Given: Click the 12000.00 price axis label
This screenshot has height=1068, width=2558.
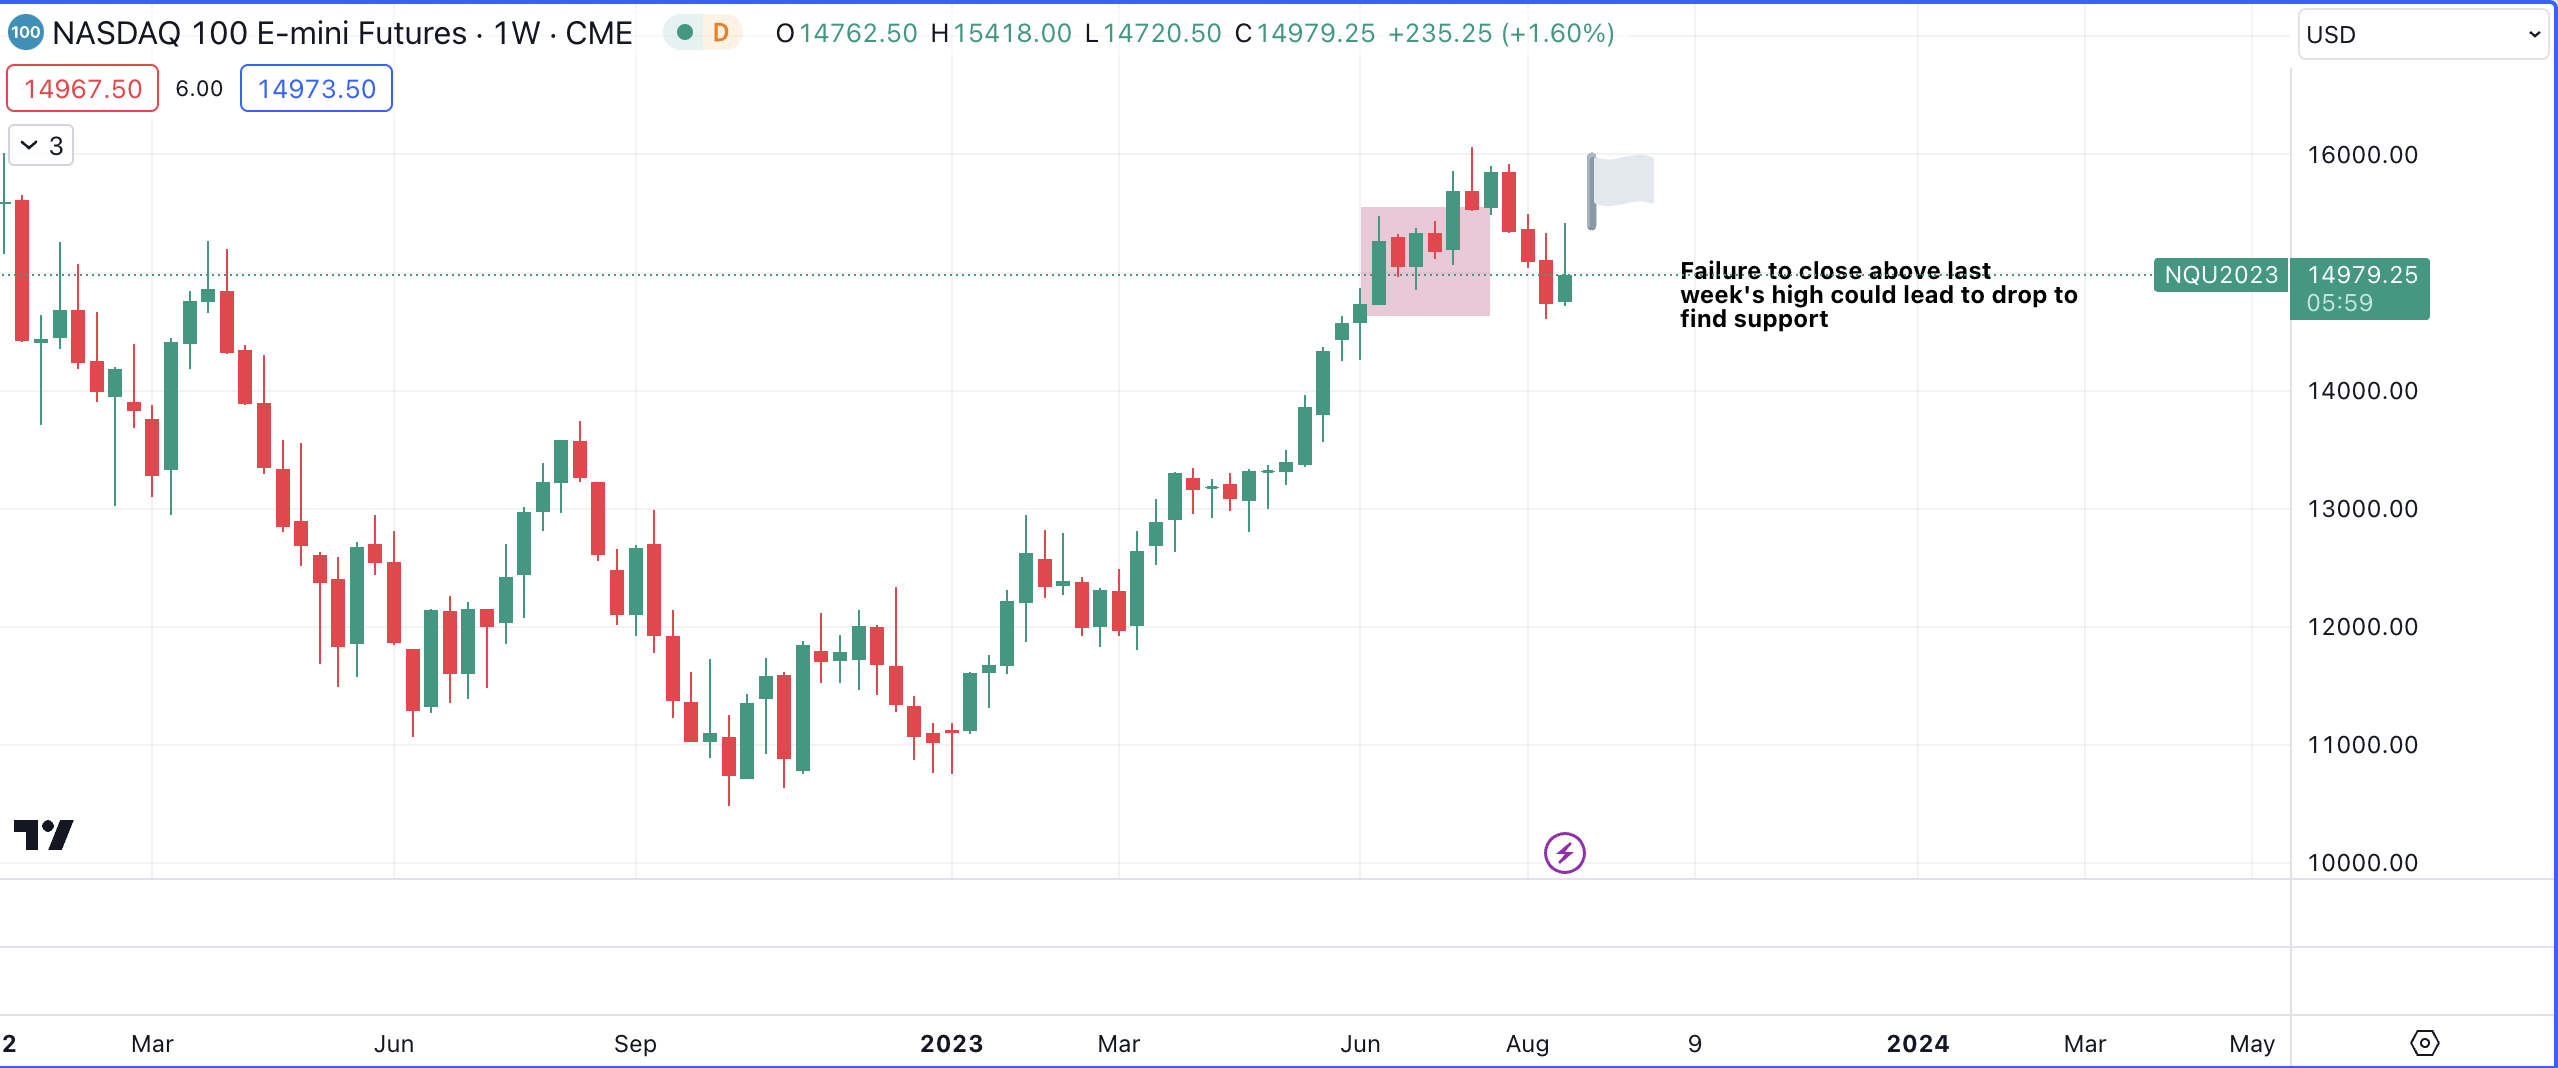Looking at the screenshot, I should tap(2362, 627).
